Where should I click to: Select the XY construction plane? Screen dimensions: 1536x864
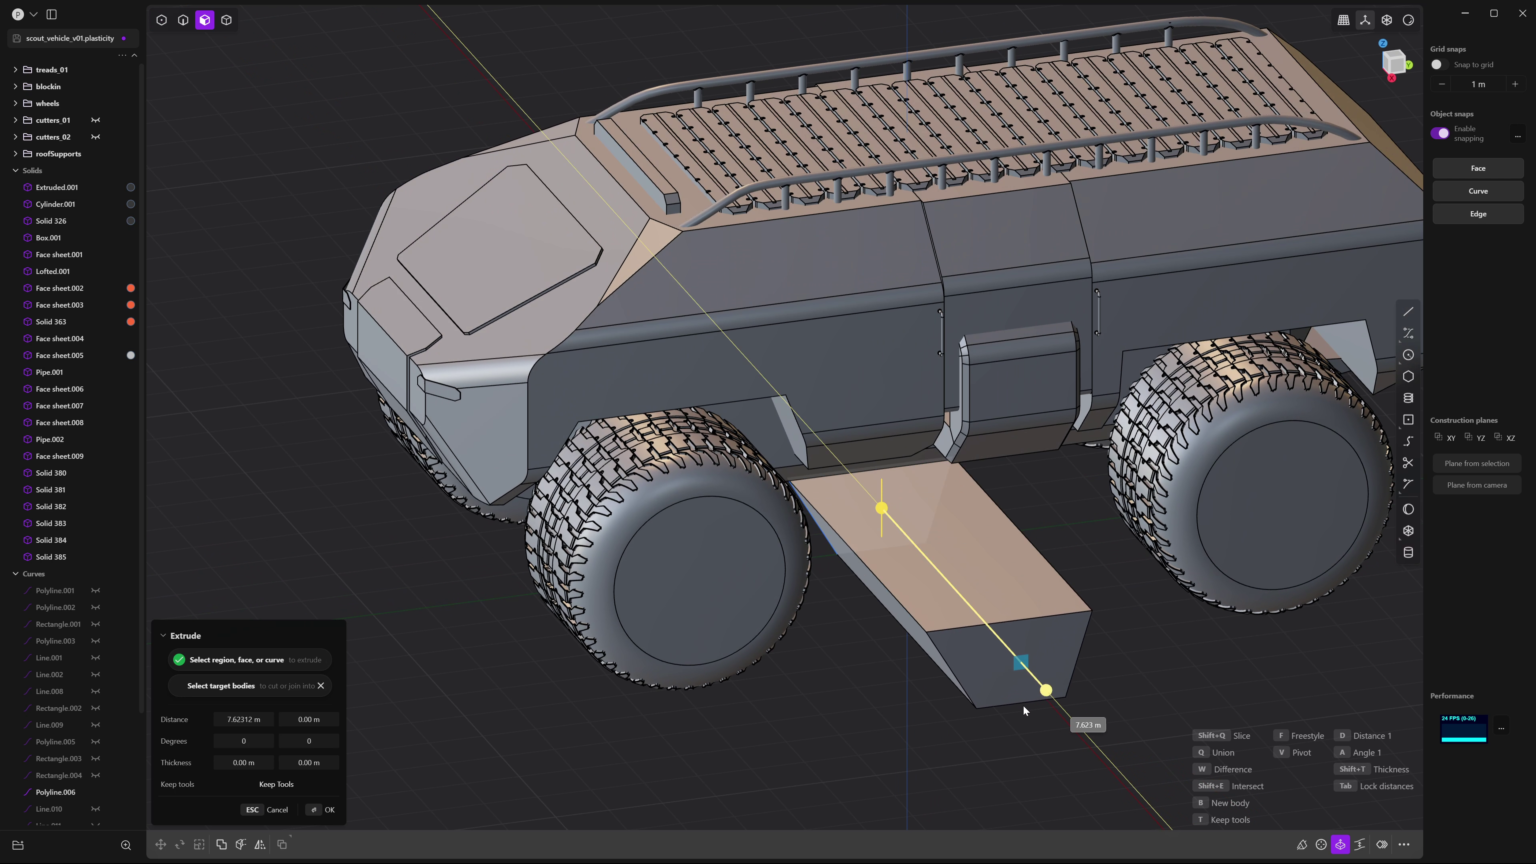(1445, 437)
